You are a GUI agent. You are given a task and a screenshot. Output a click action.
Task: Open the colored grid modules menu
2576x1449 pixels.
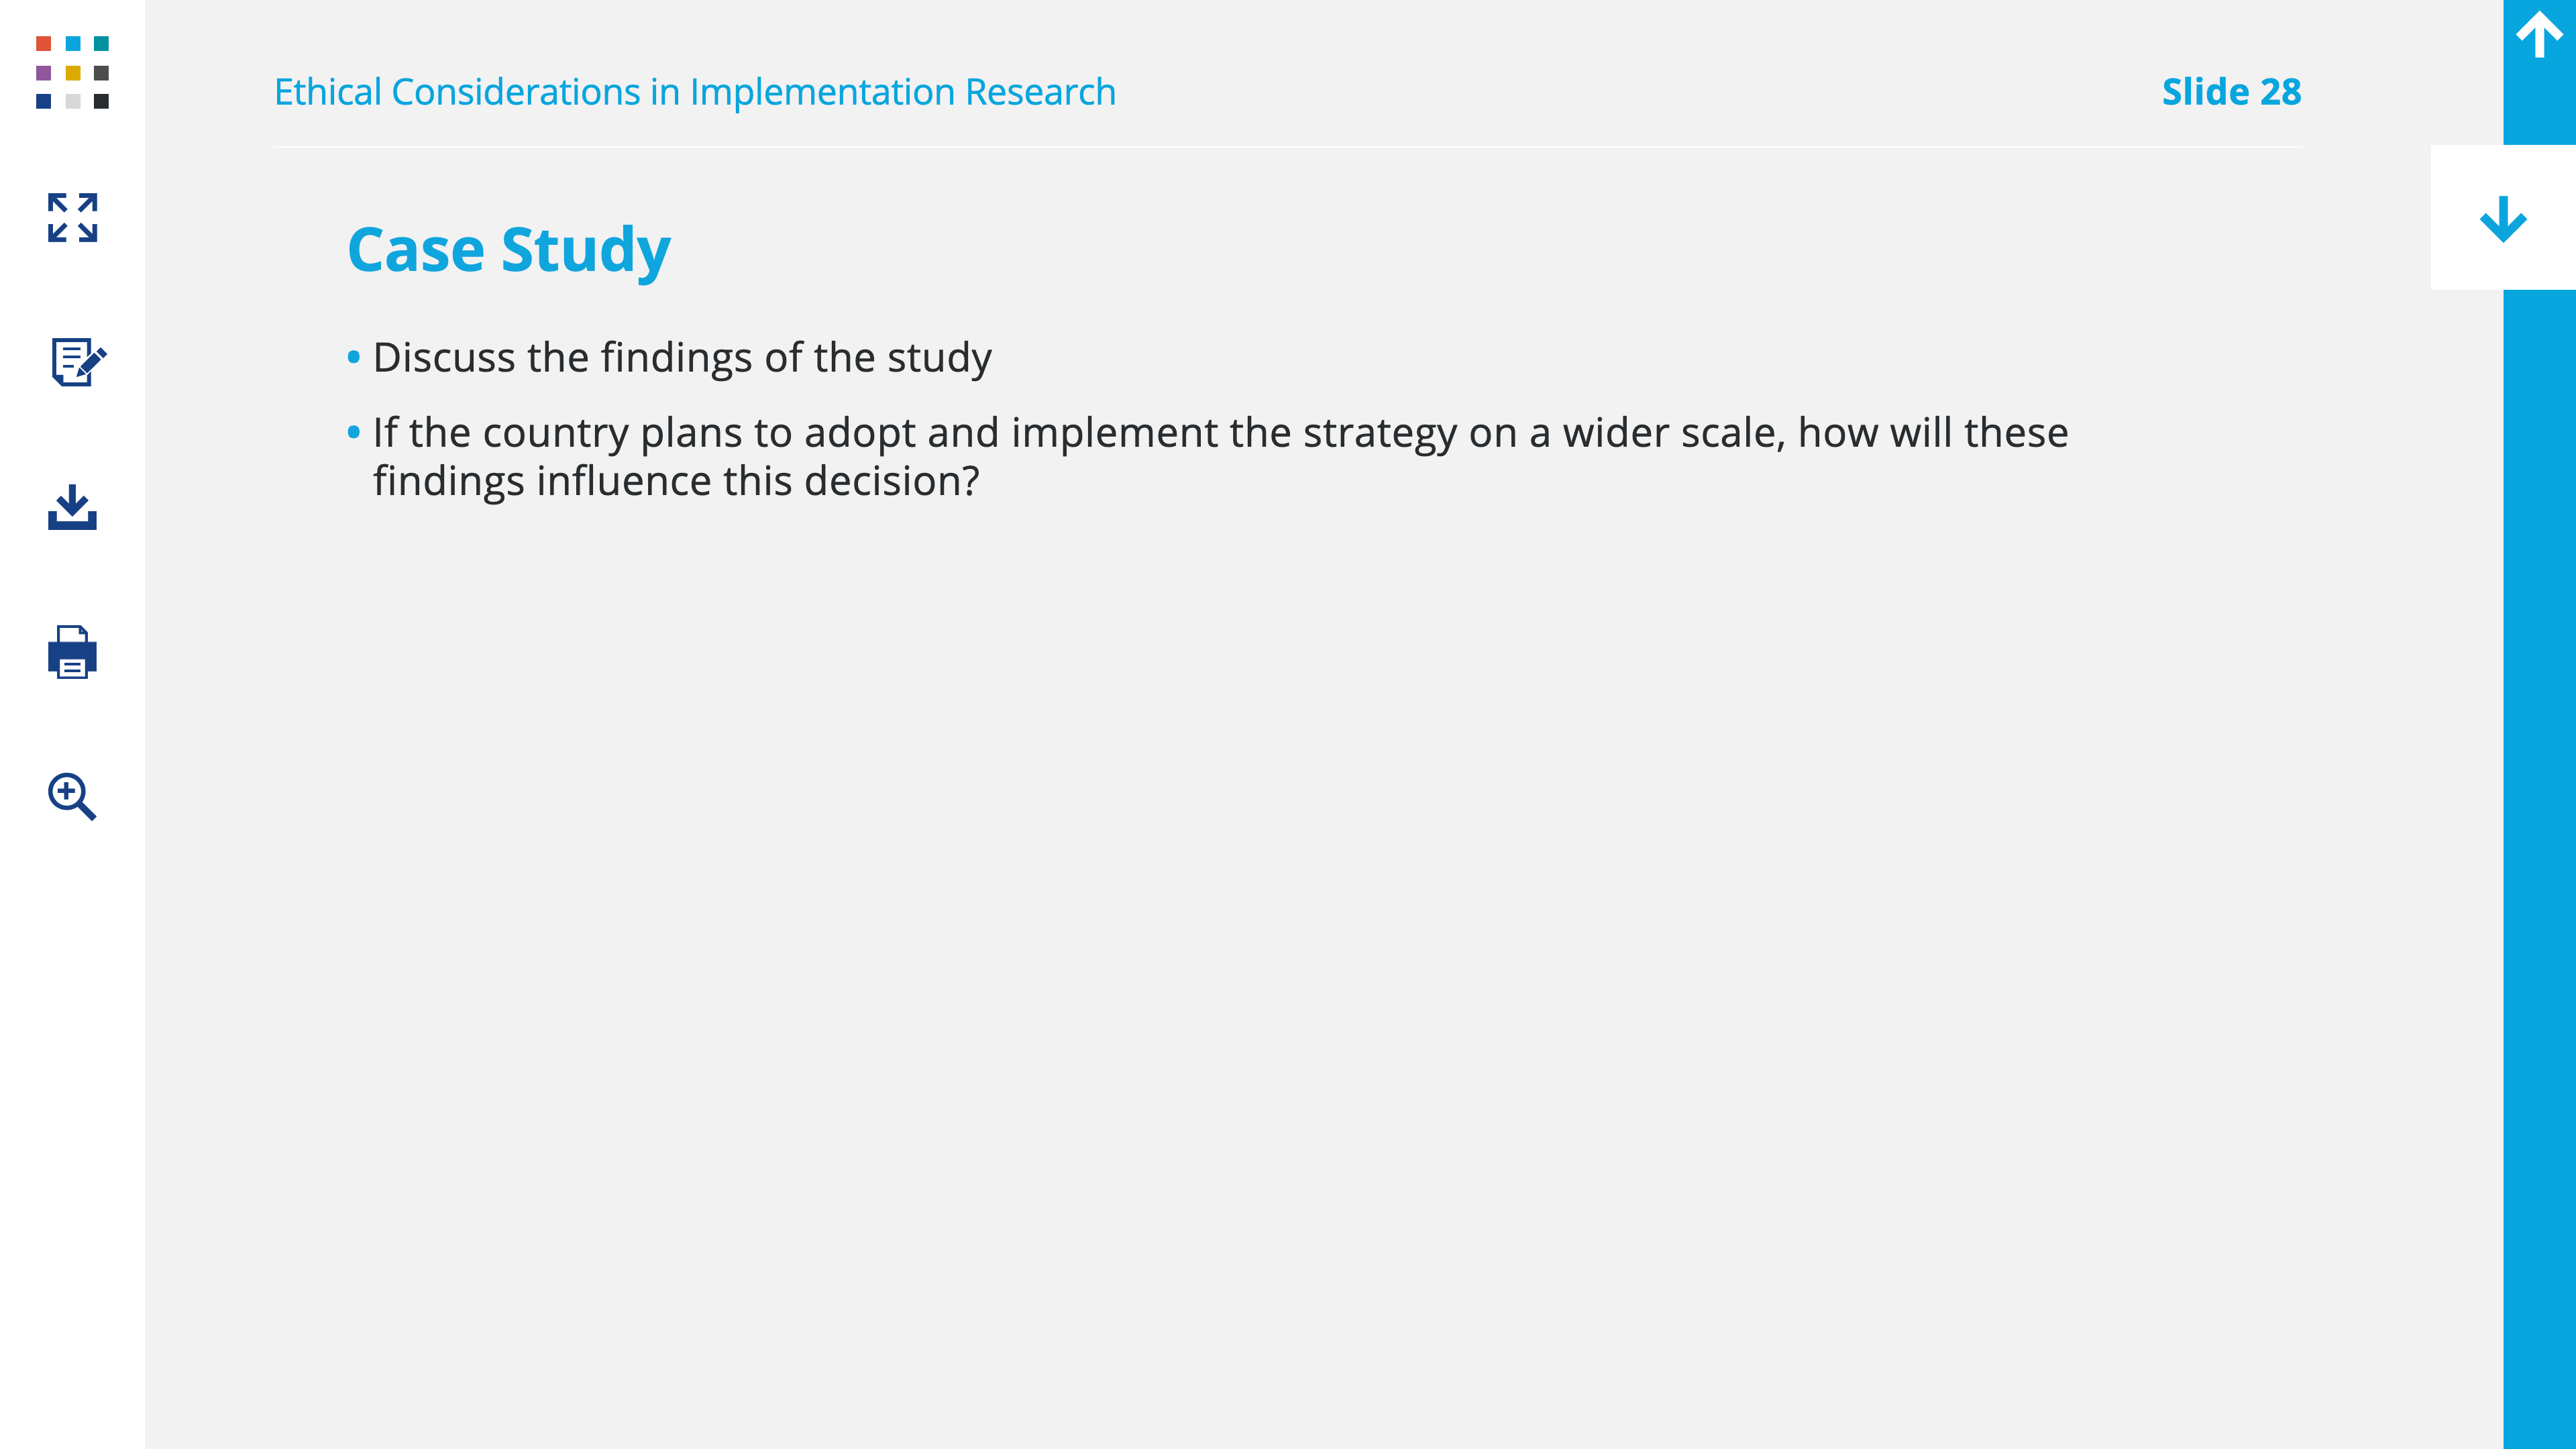[x=72, y=72]
